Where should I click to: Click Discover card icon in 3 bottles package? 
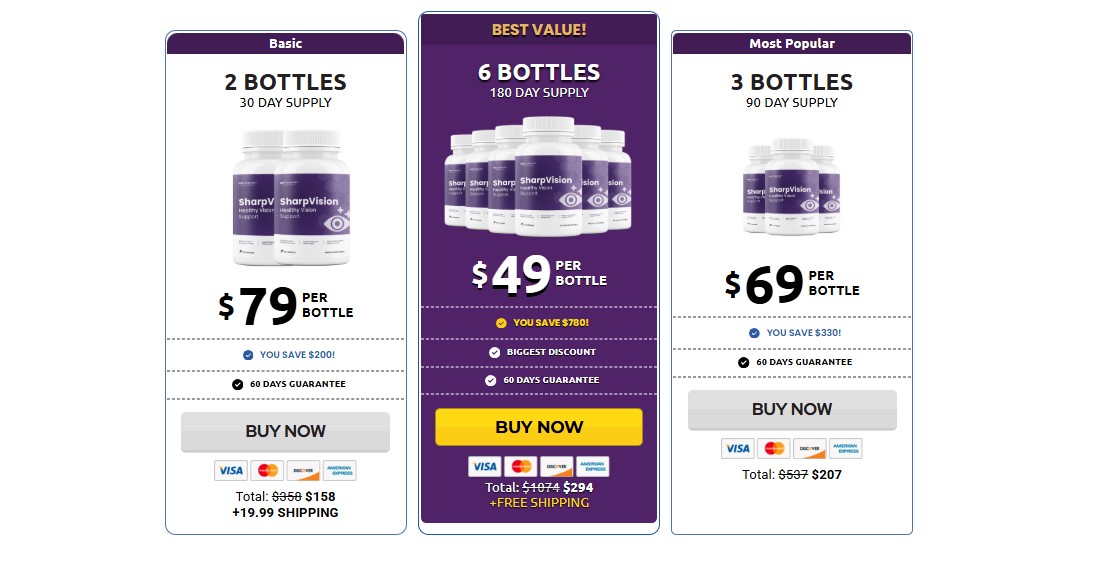(x=809, y=448)
